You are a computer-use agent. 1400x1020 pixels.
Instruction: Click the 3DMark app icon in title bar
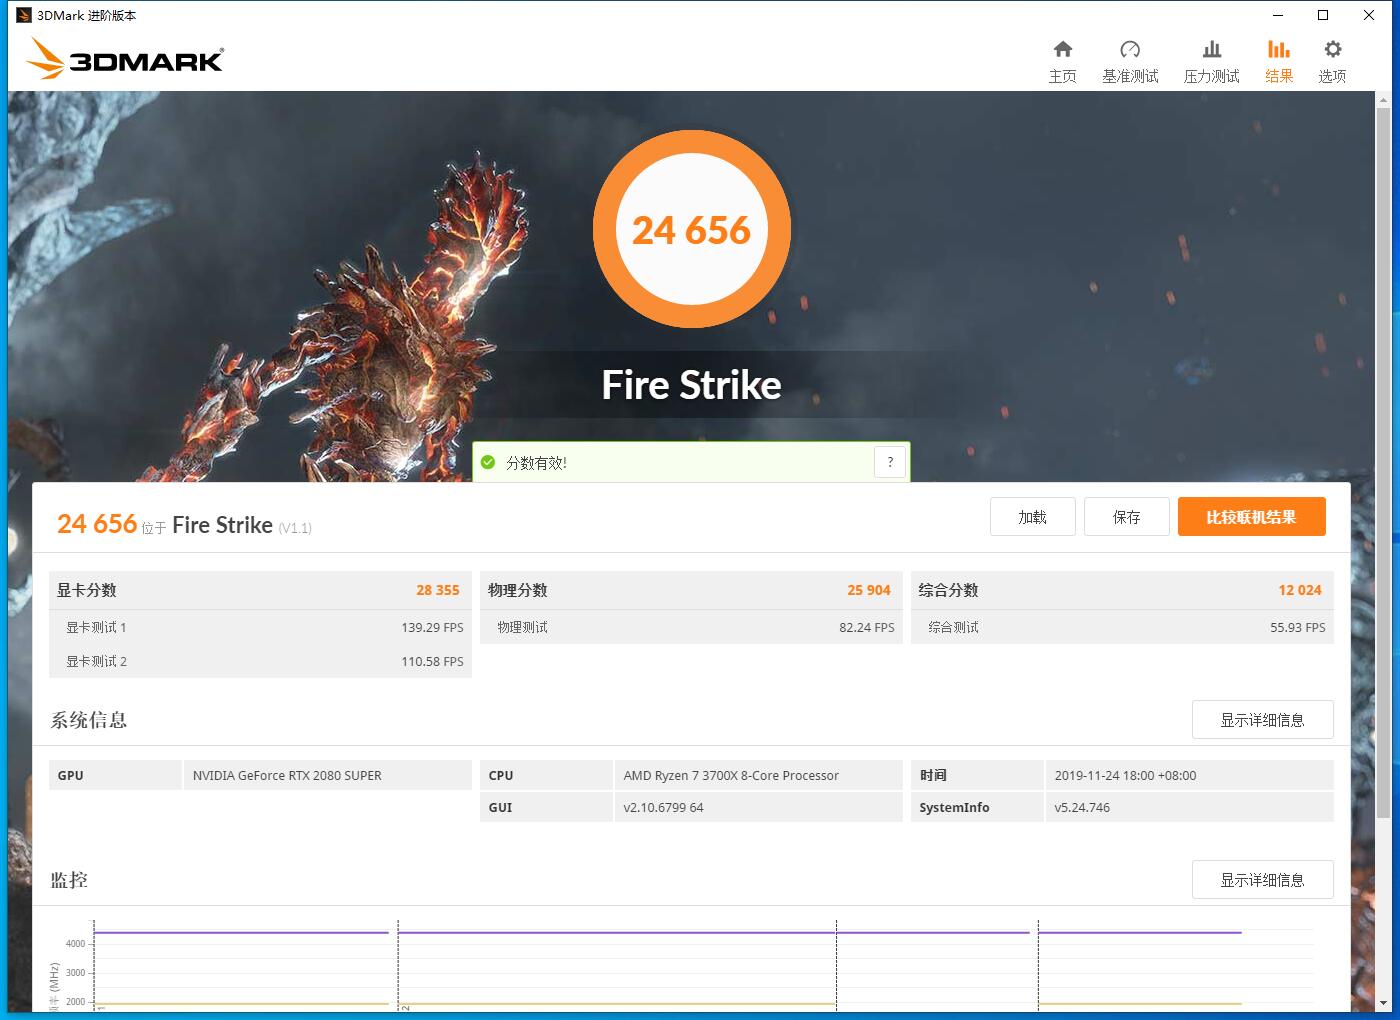[x=24, y=15]
